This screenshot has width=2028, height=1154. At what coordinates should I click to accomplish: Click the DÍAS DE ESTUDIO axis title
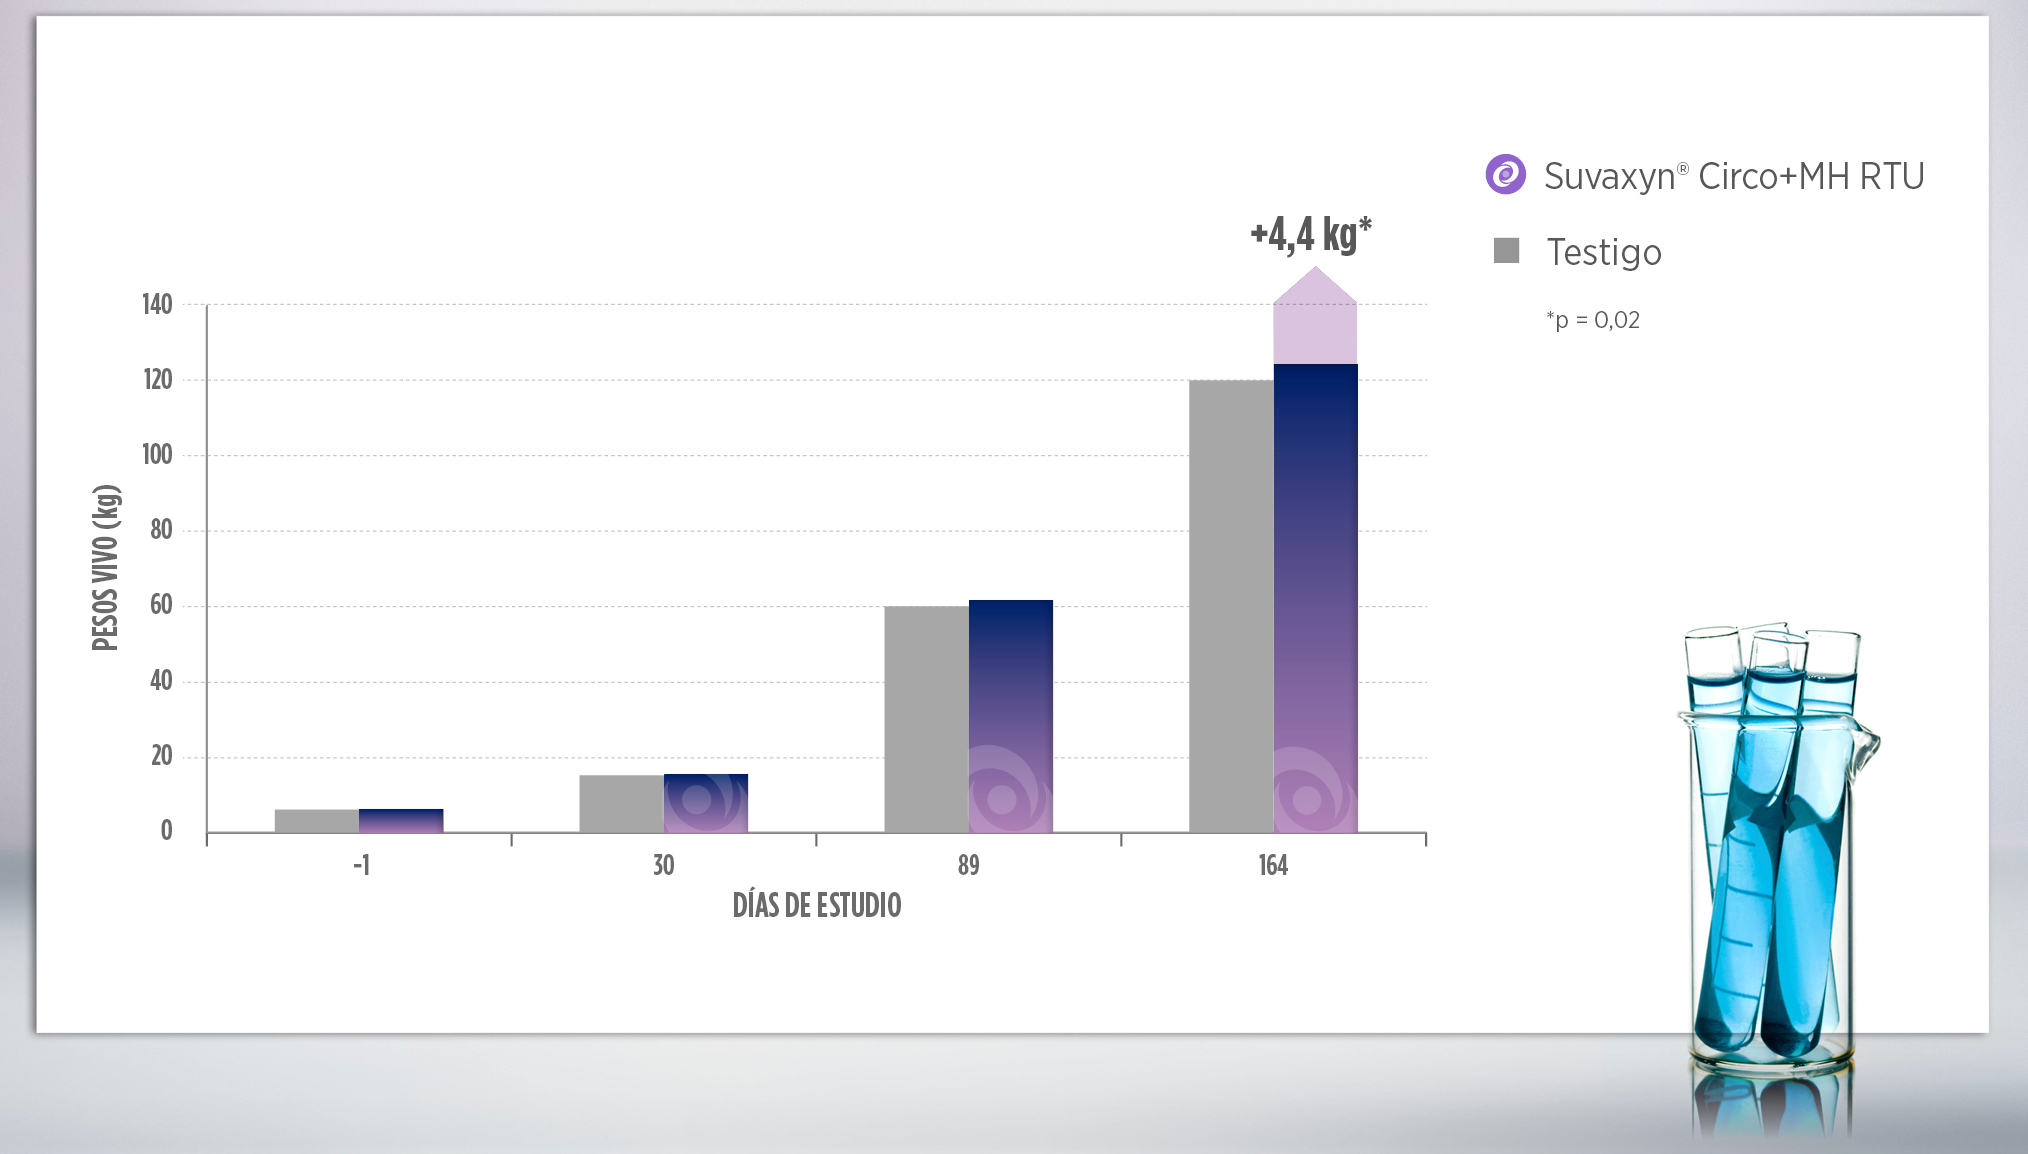coord(816,905)
